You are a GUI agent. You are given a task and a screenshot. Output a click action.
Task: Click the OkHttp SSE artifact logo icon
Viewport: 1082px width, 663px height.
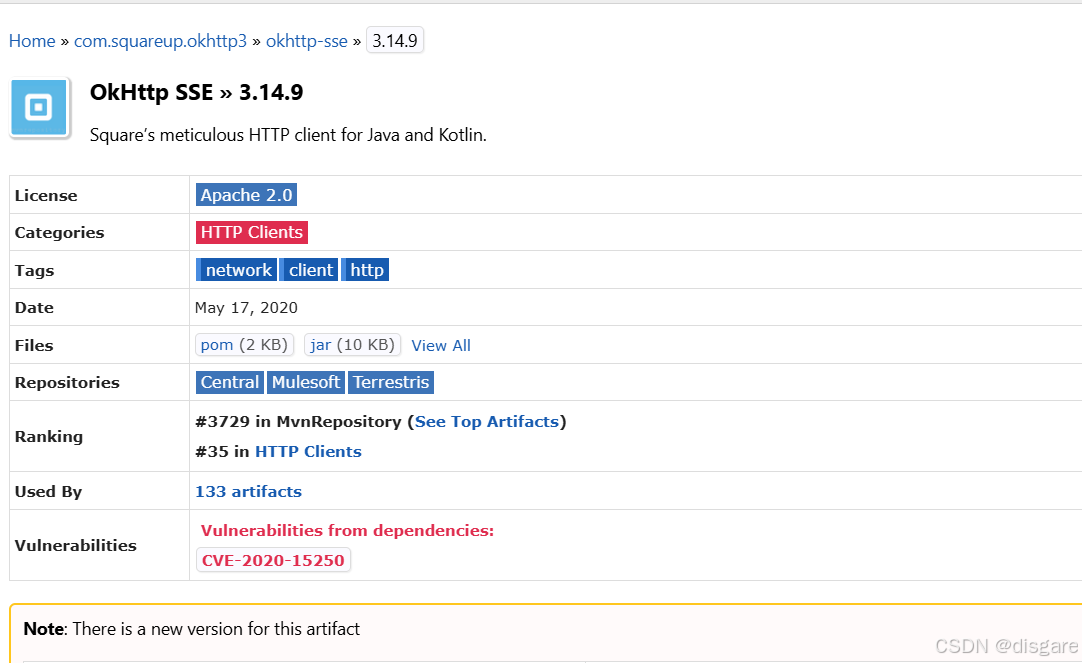tap(40, 107)
